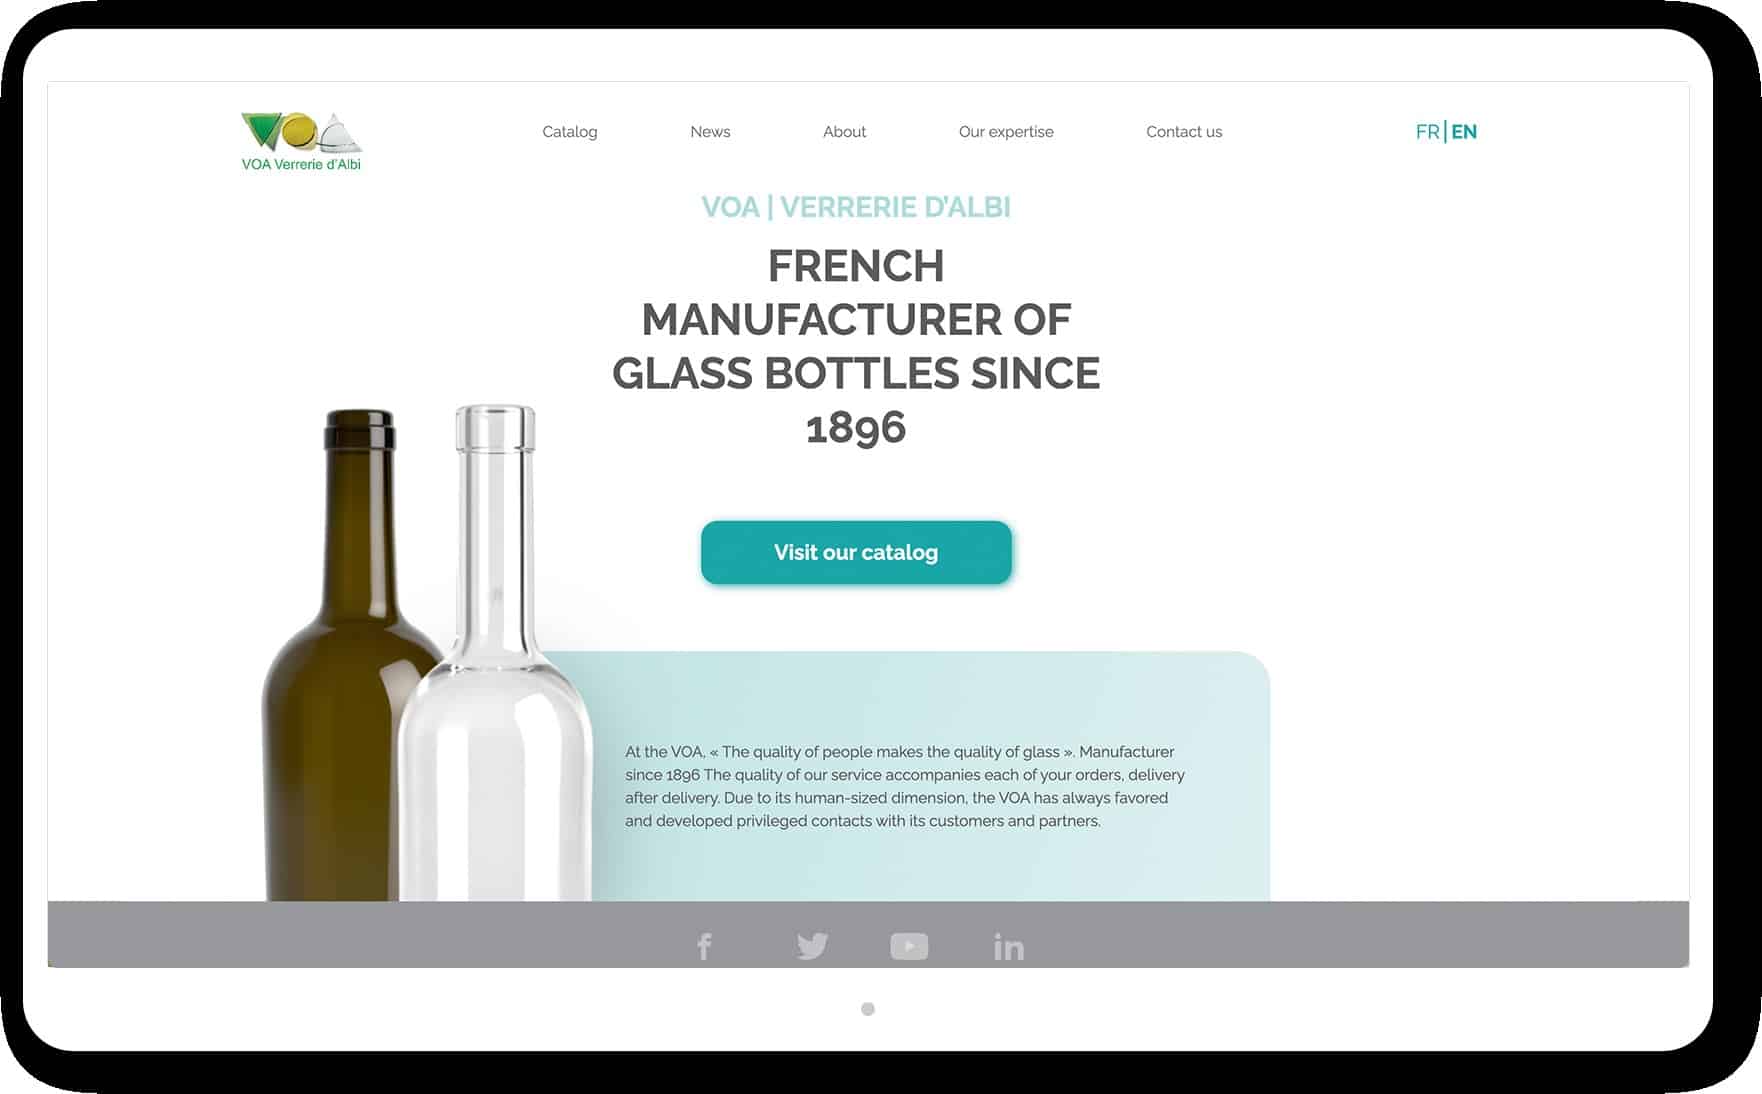
Task: Switch language to EN
Action: 1464,132
